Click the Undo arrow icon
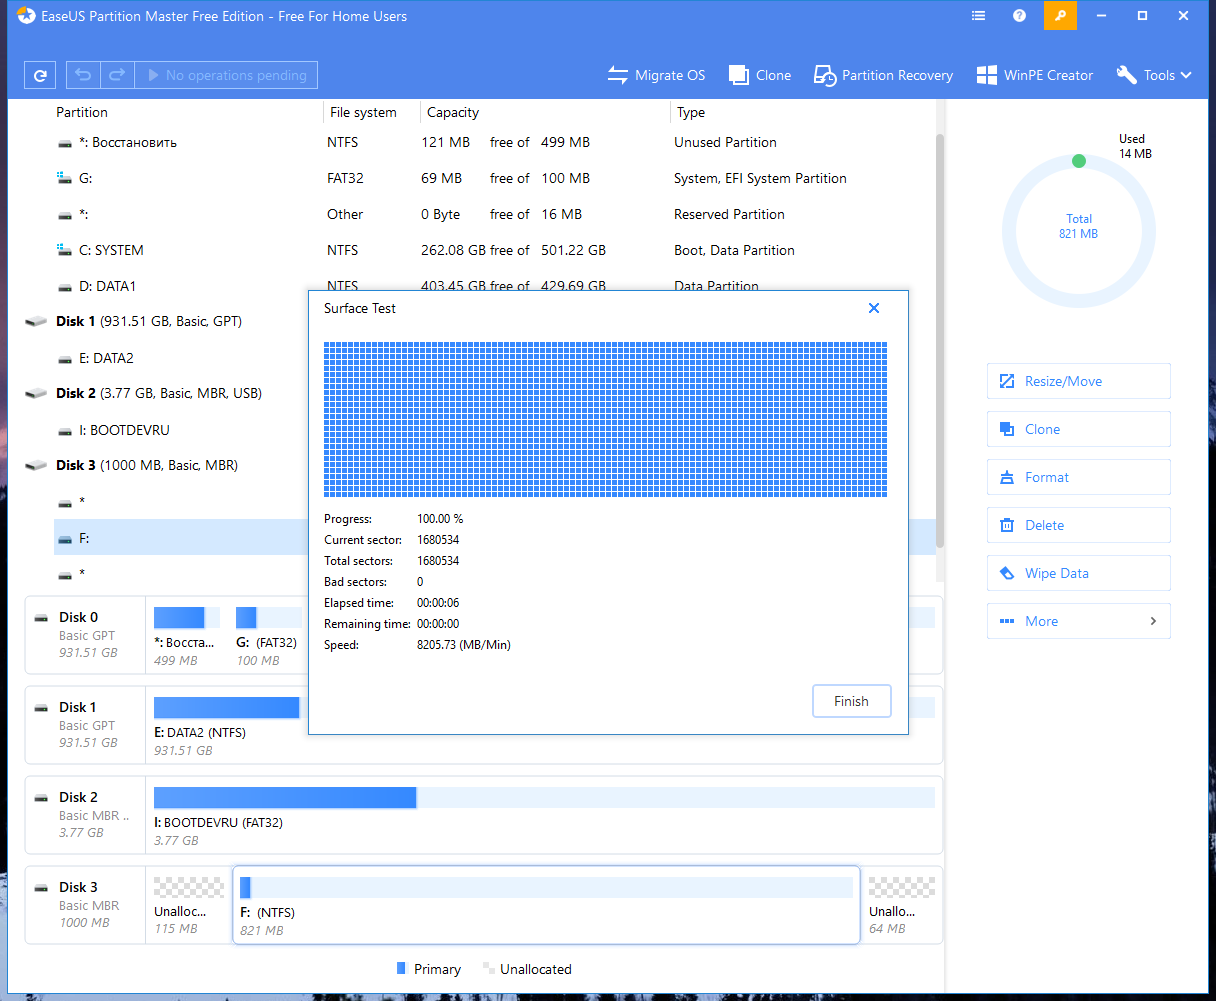The width and height of the screenshot is (1216, 1001). click(x=83, y=75)
